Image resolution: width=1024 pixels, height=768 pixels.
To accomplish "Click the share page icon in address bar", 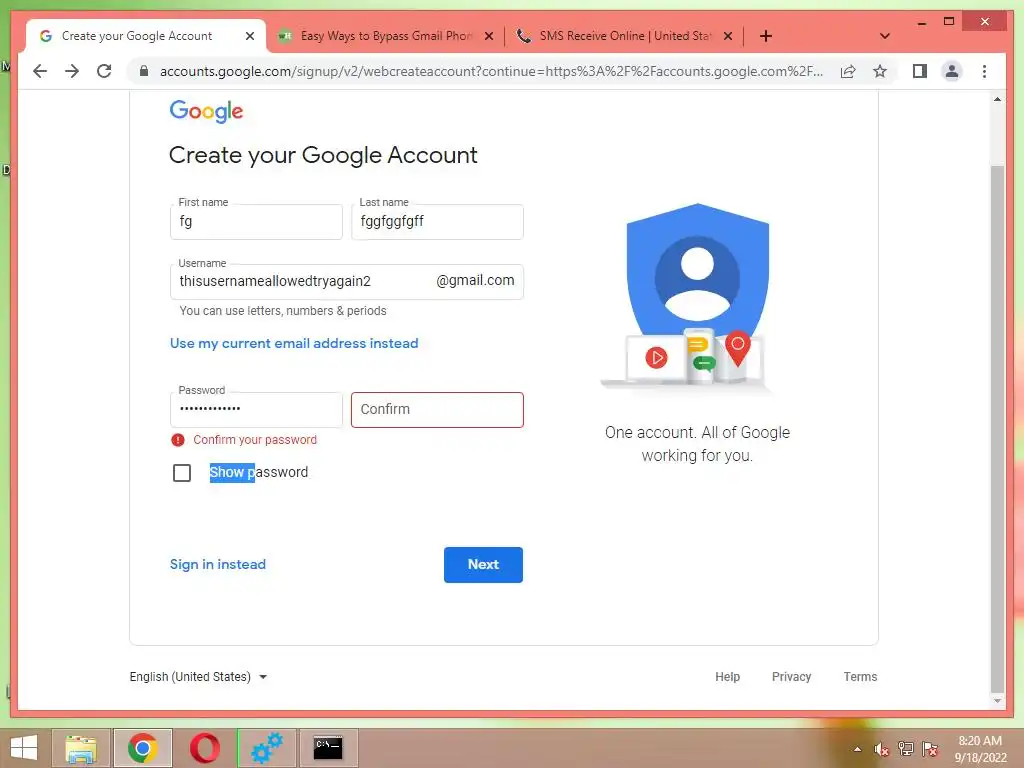I will (x=848, y=71).
